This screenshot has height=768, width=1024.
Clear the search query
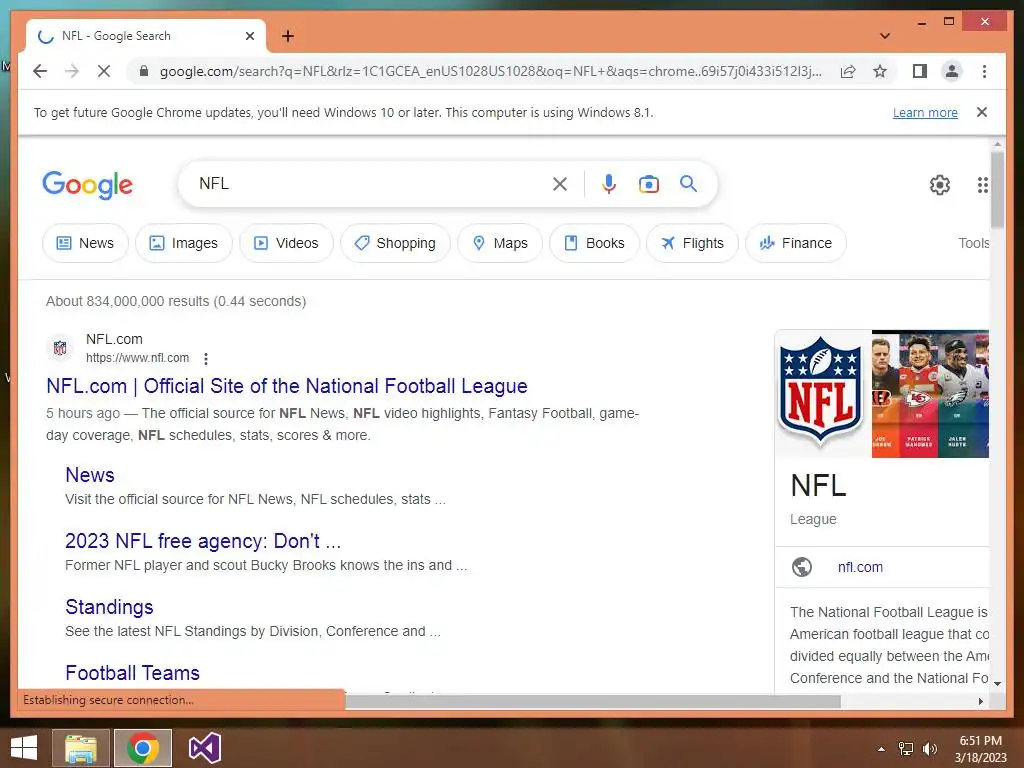tap(560, 184)
